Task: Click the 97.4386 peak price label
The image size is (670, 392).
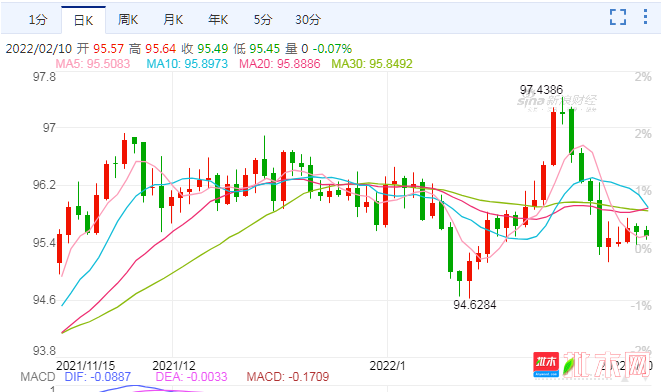Action: click(541, 90)
